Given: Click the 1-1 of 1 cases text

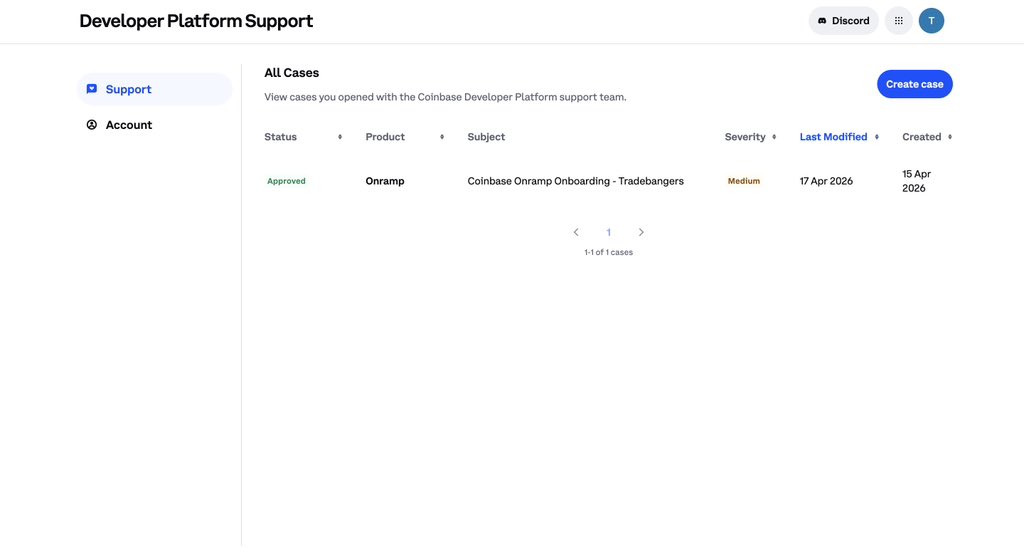Looking at the screenshot, I should [608, 252].
